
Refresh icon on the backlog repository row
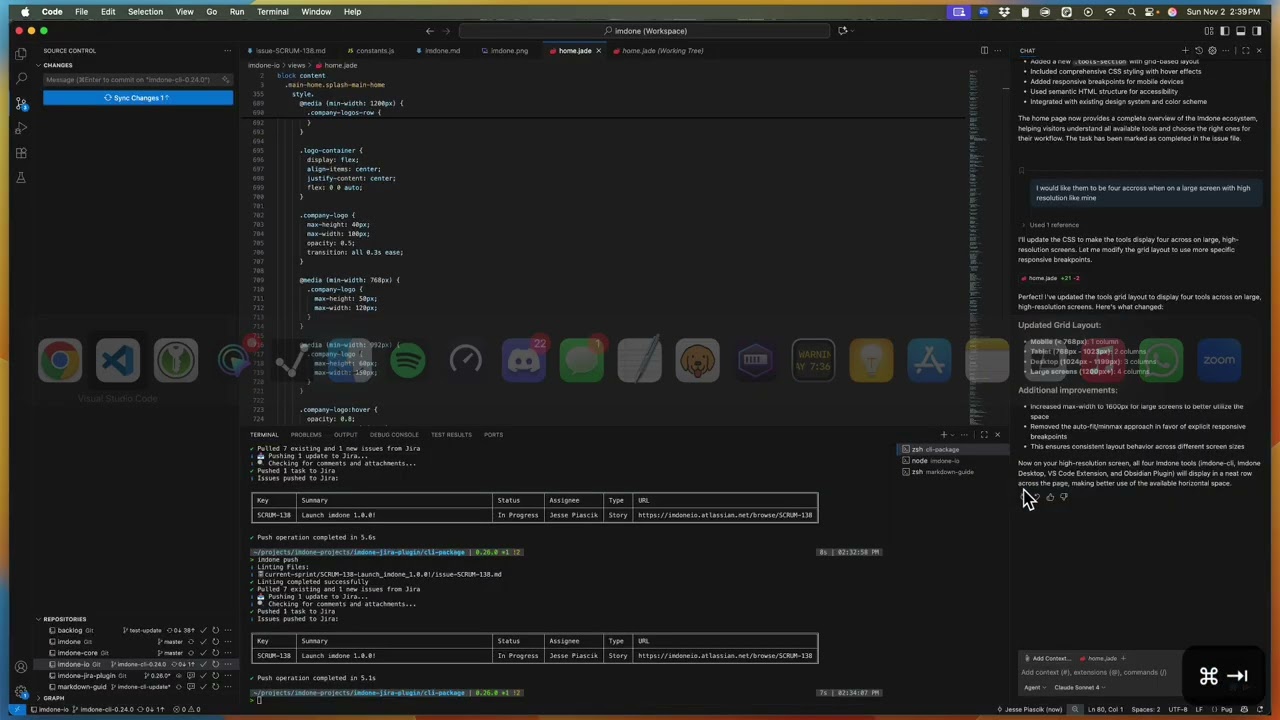coord(215,630)
